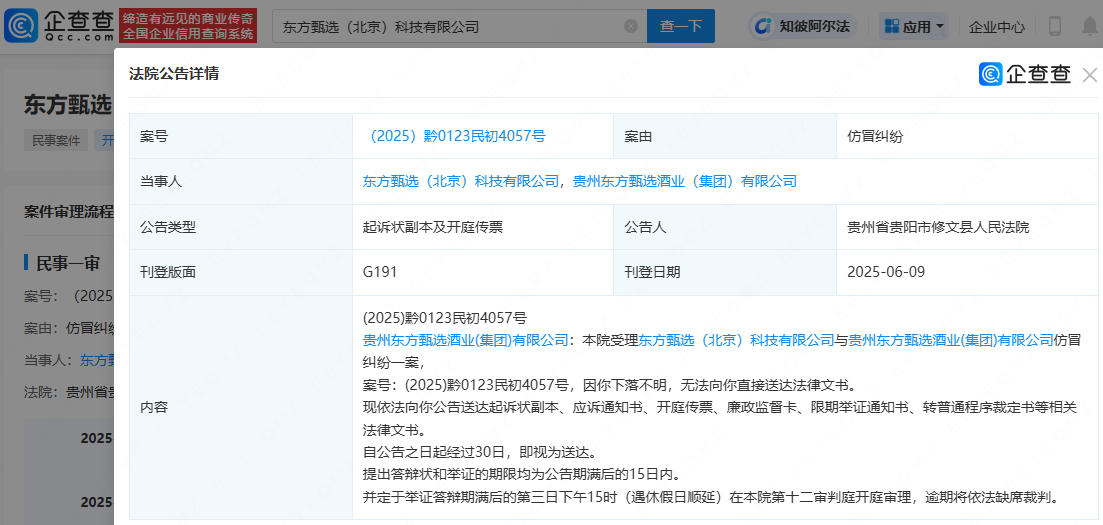
Task: Click the 民事案件 tag behind dialog
Action: 56,139
